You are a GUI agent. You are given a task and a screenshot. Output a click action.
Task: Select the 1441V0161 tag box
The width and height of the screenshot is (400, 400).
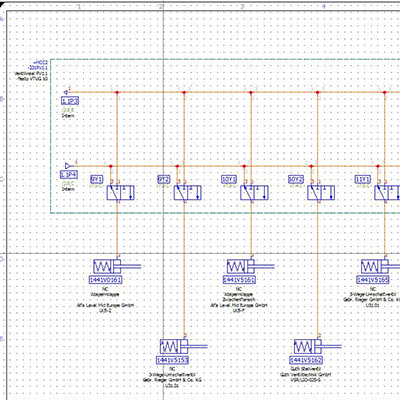[x=105, y=280]
